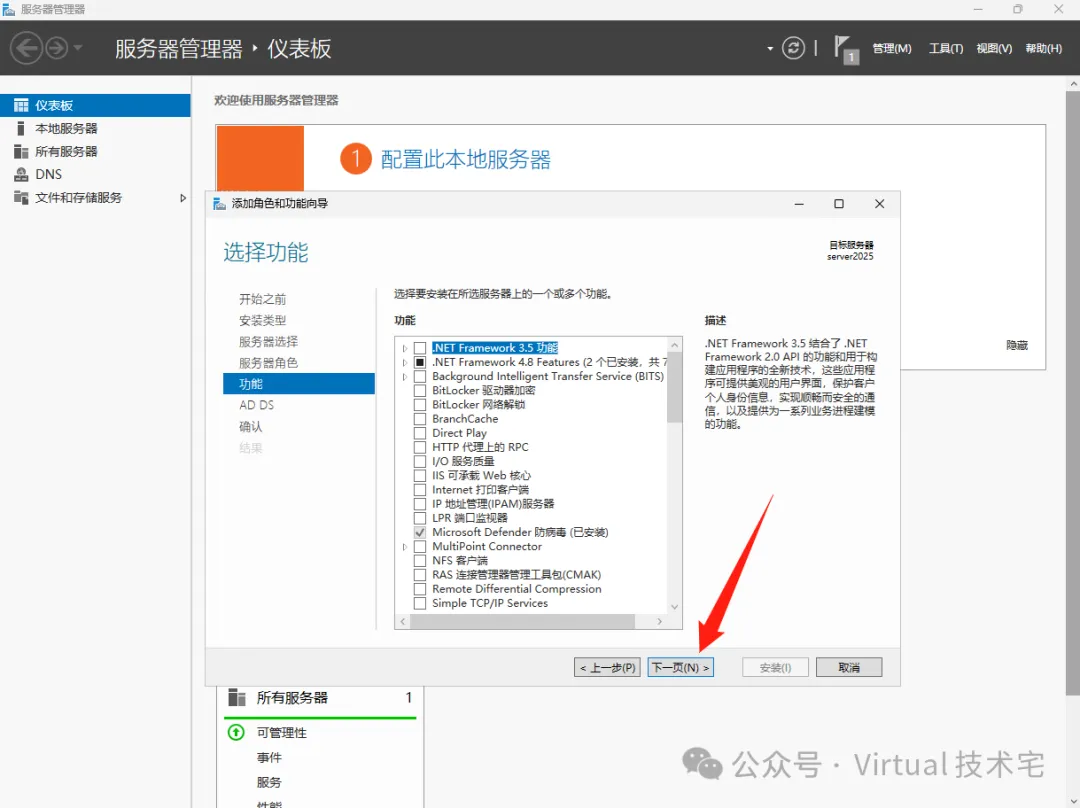
Task: Check the Direct Play checkbox
Action: pyautogui.click(x=419, y=433)
